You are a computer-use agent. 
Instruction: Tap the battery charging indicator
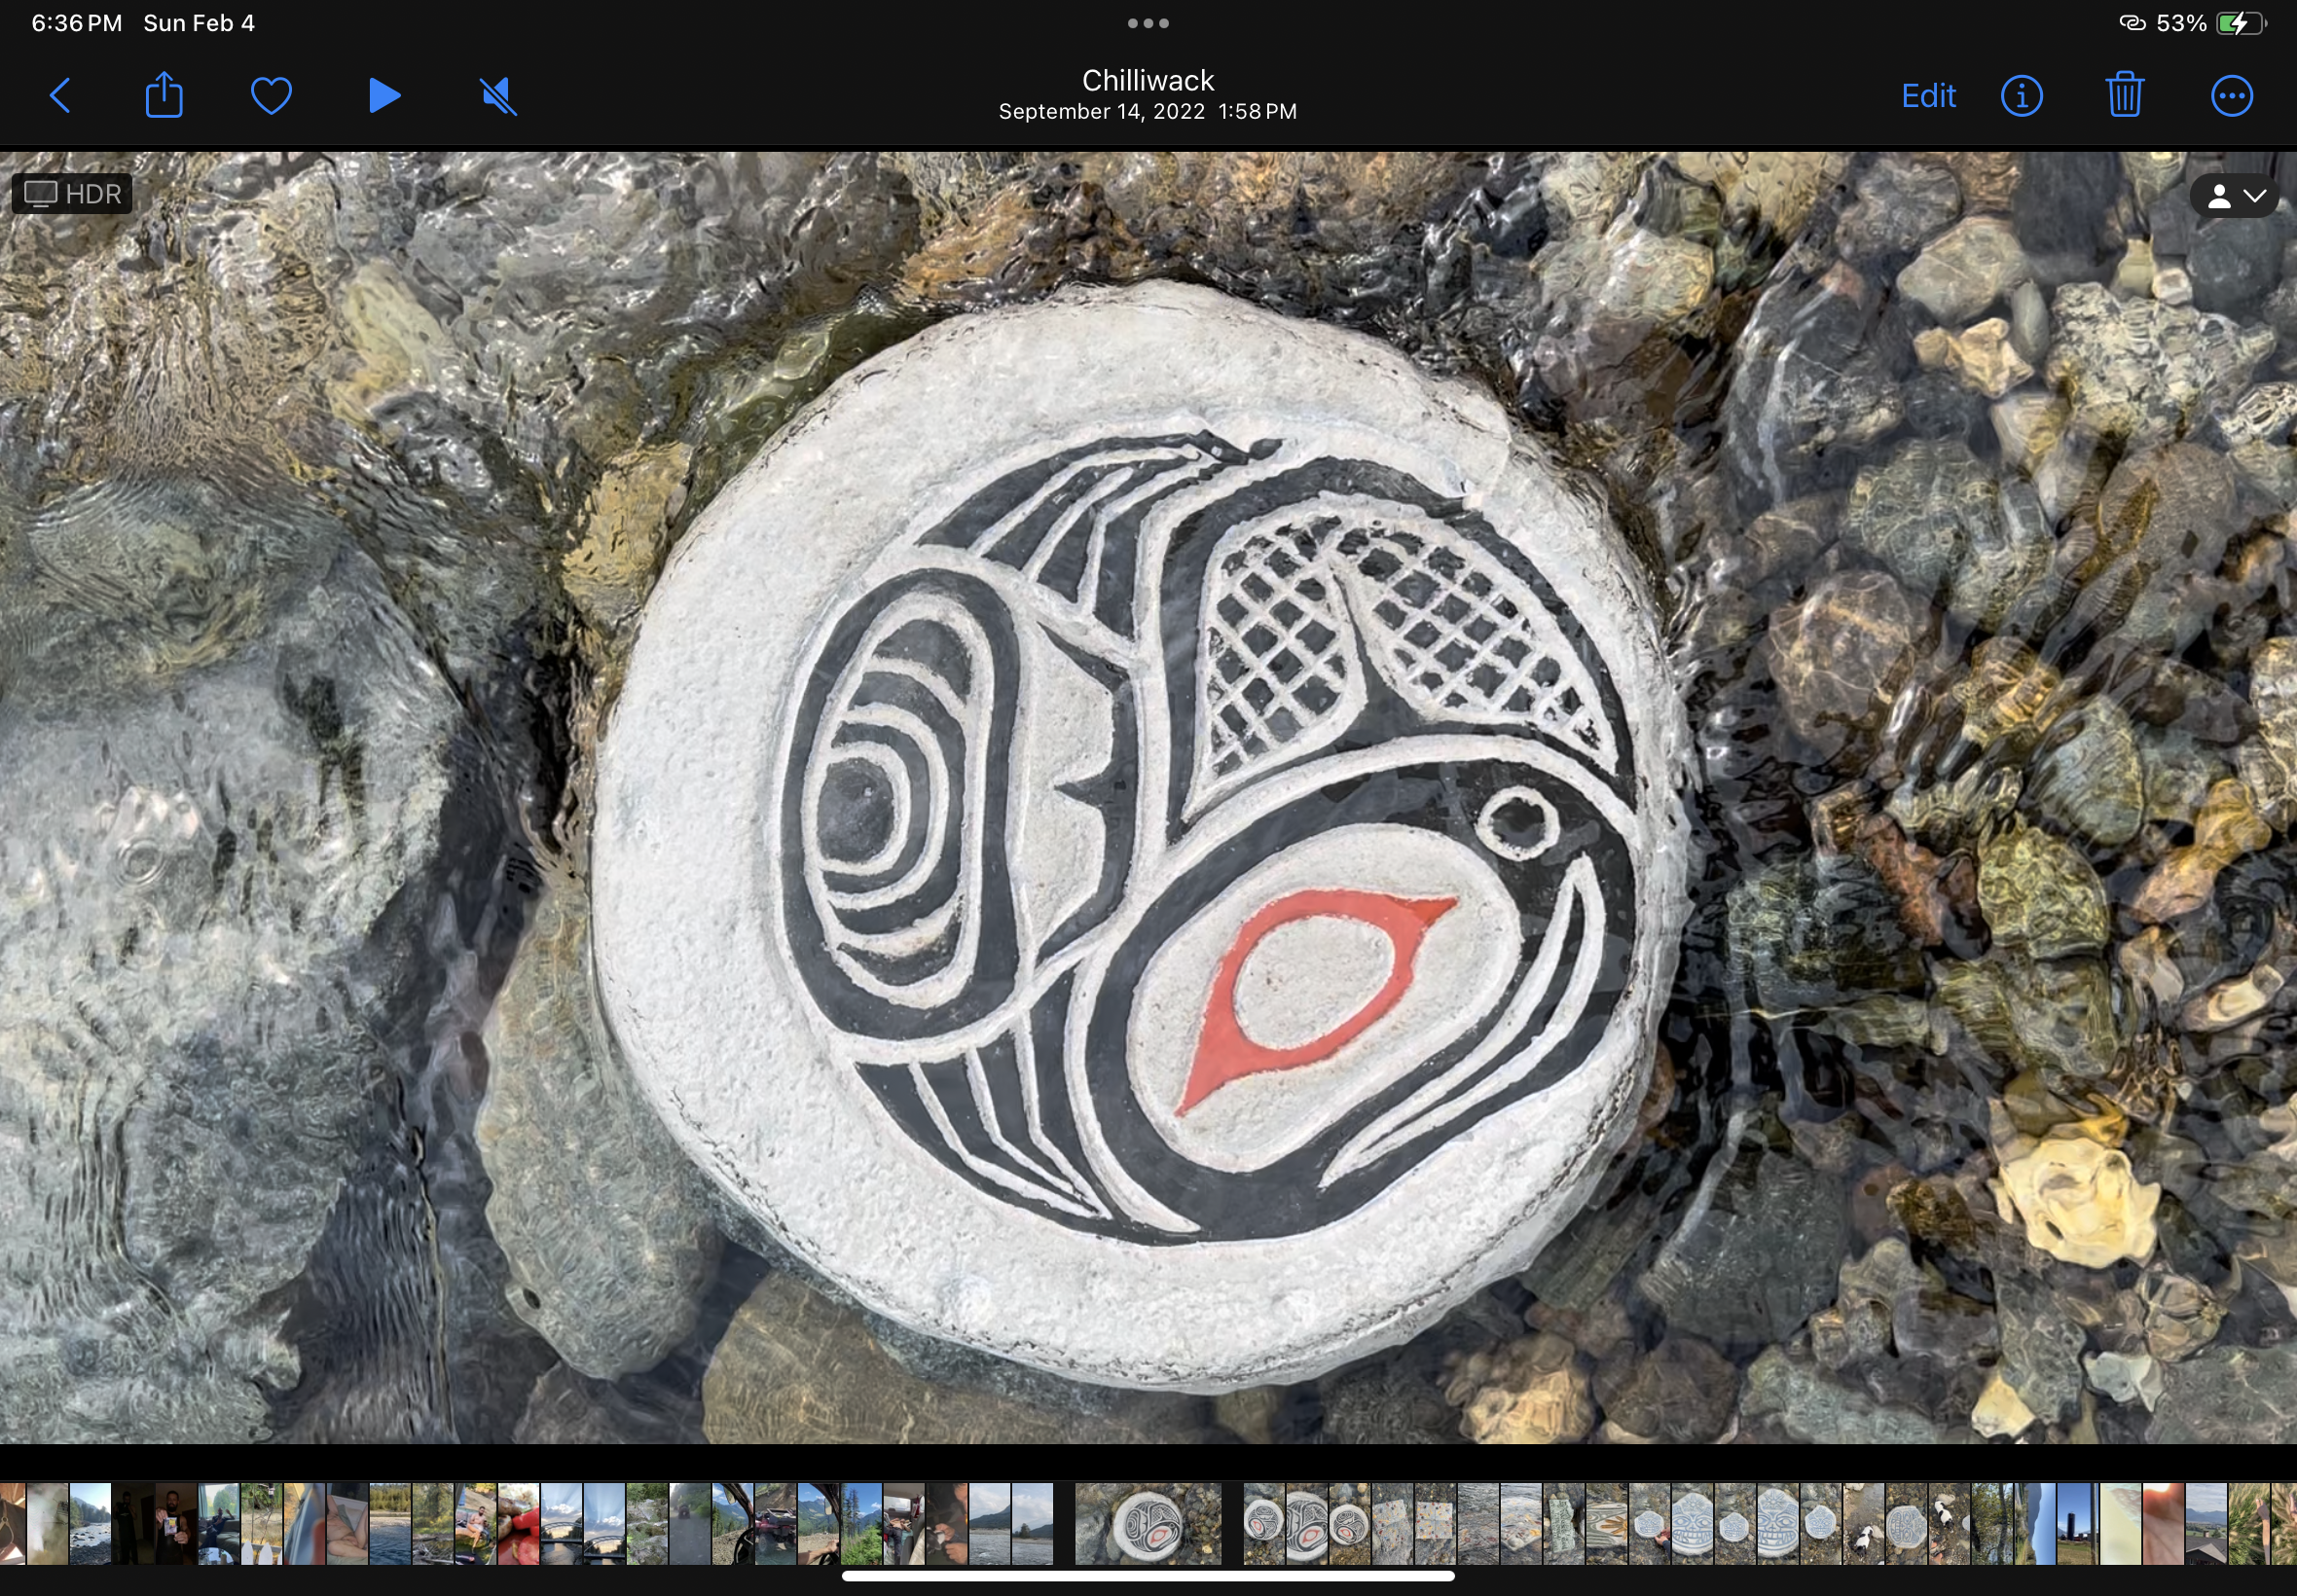click(x=2241, y=23)
